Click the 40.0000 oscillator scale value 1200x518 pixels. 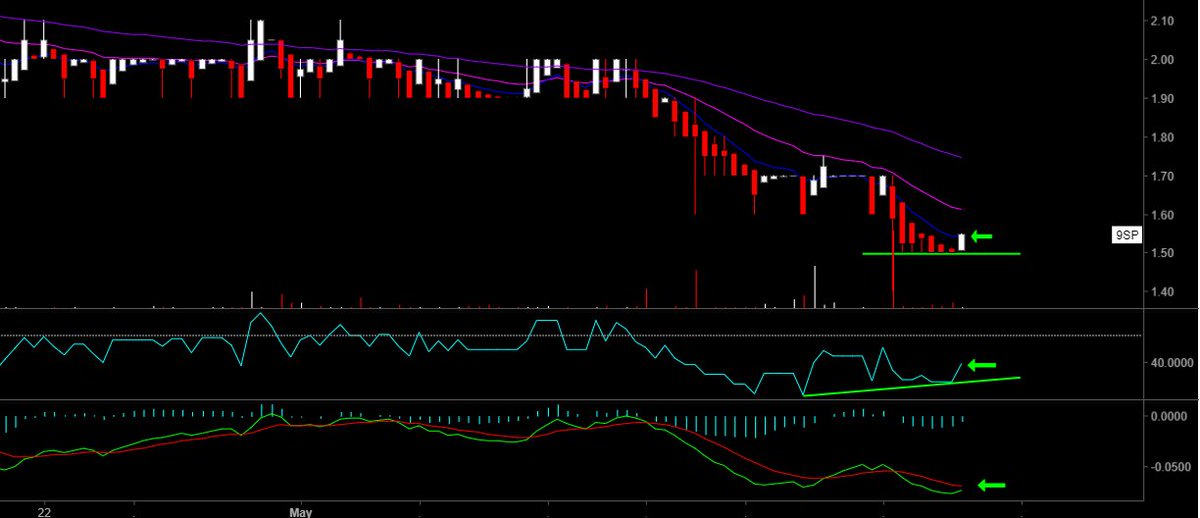1171,363
